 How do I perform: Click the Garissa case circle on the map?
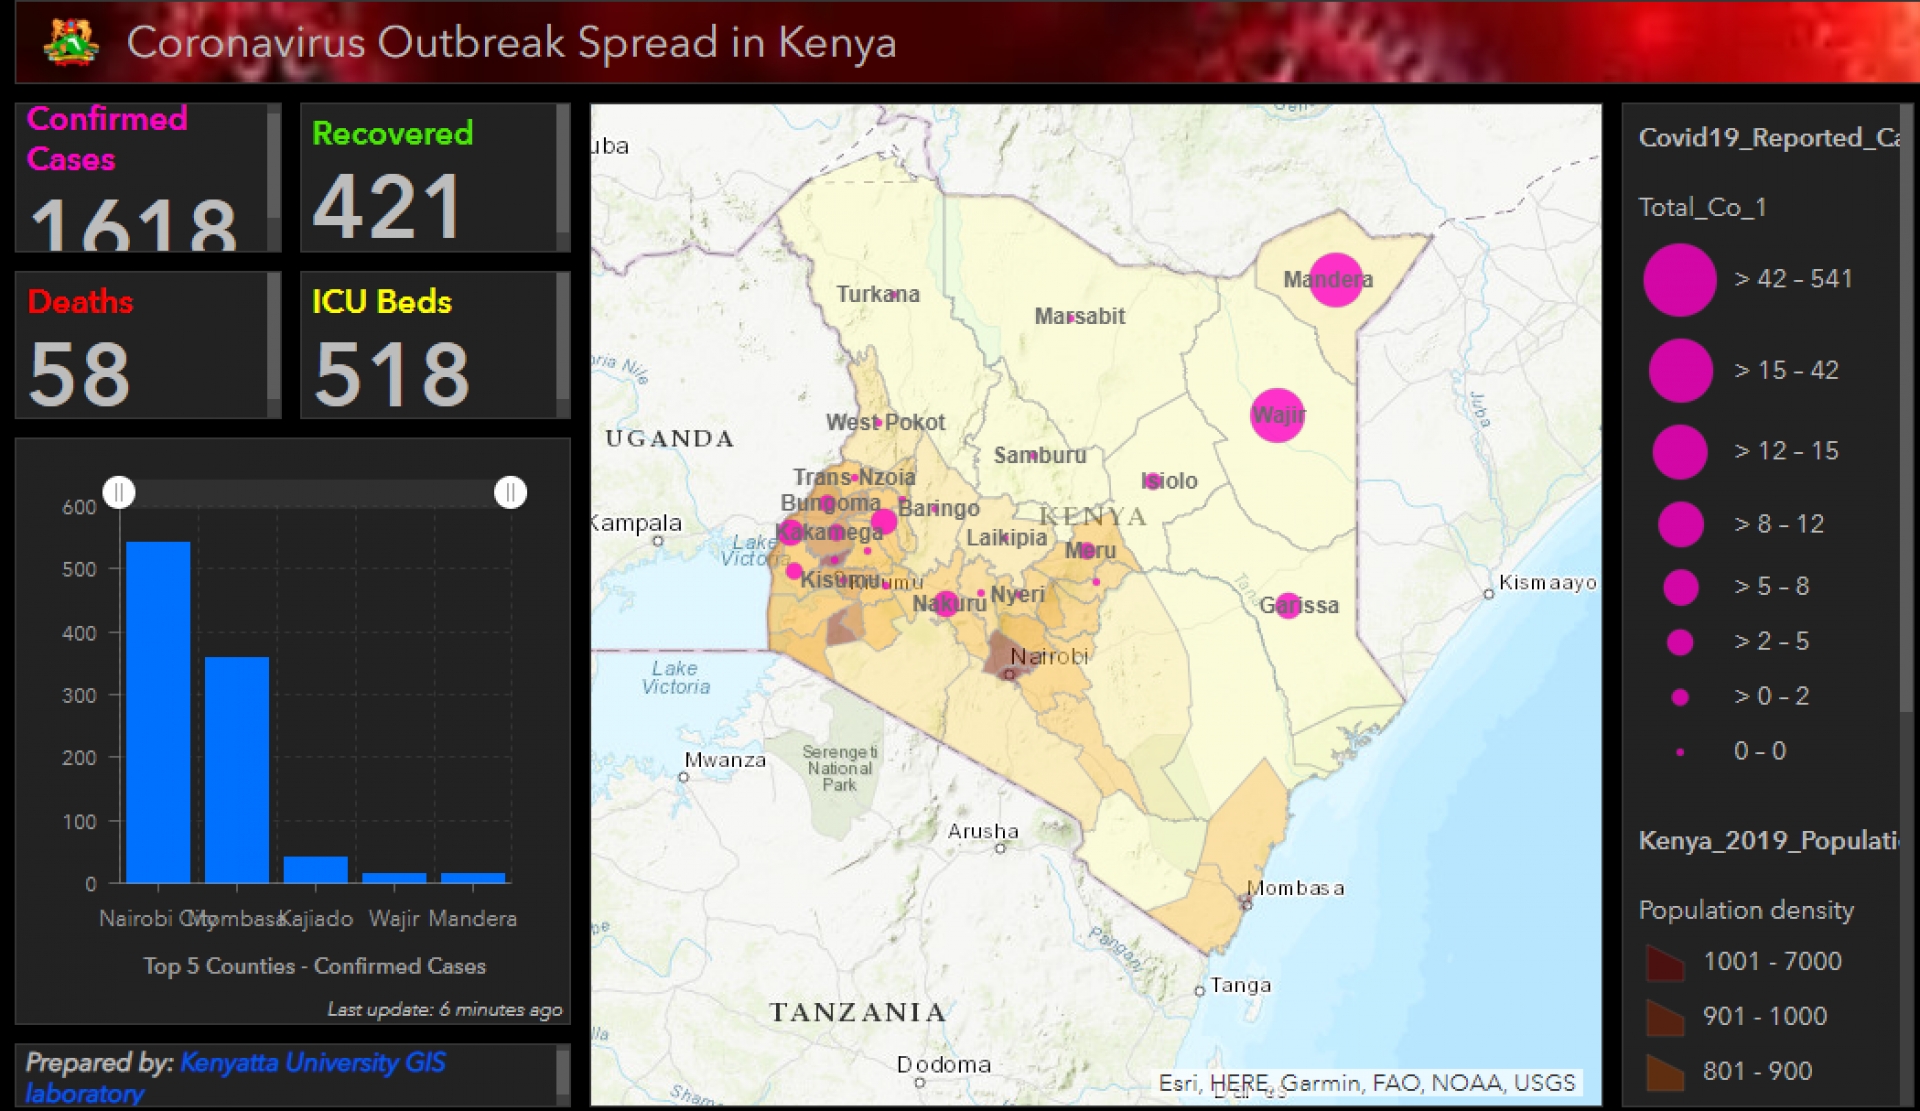tap(1288, 605)
